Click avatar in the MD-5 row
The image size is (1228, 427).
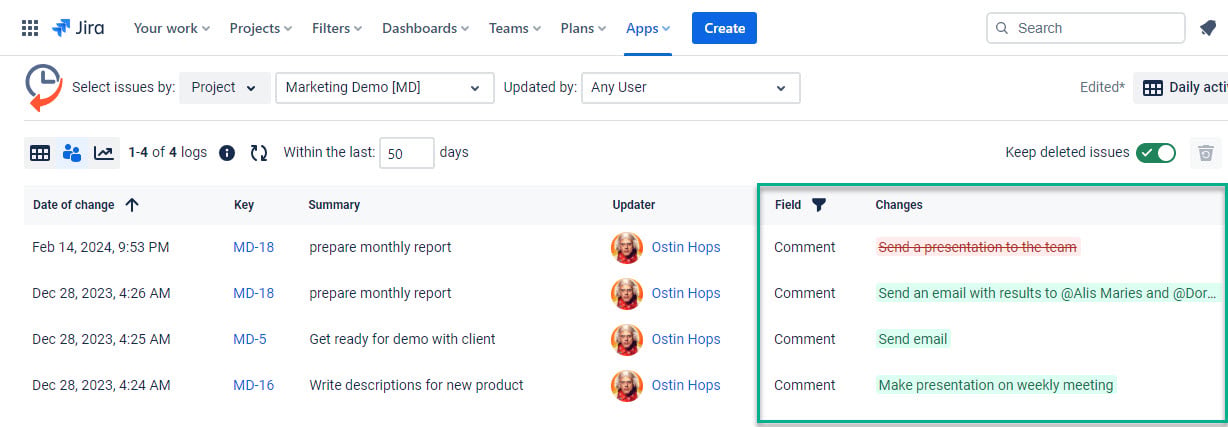click(x=627, y=339)
